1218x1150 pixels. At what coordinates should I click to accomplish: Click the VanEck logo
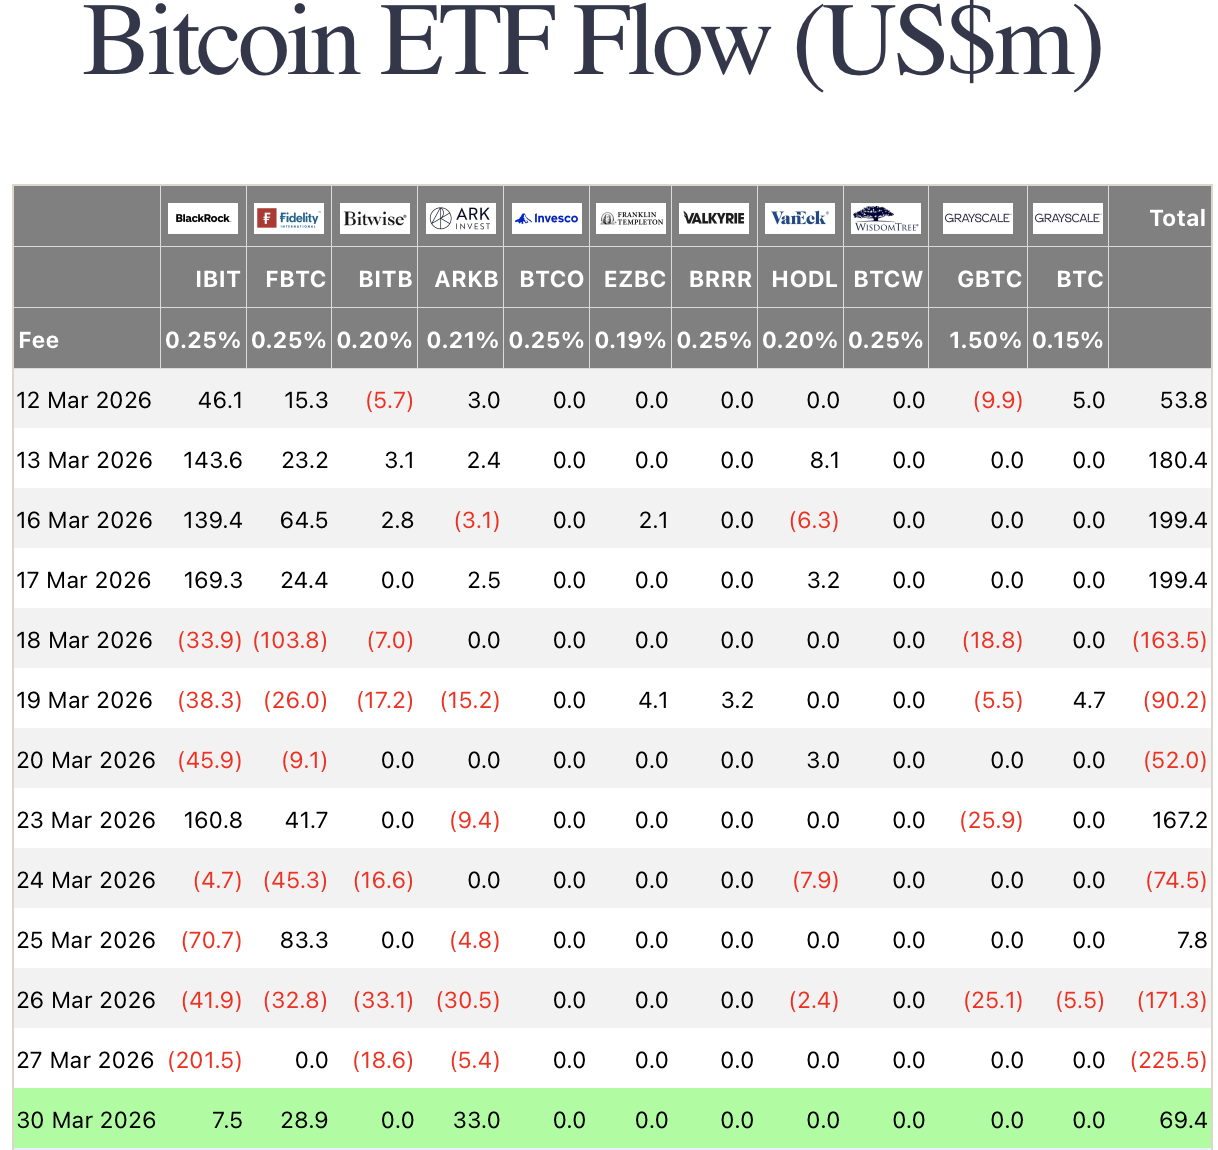(800, 218)
